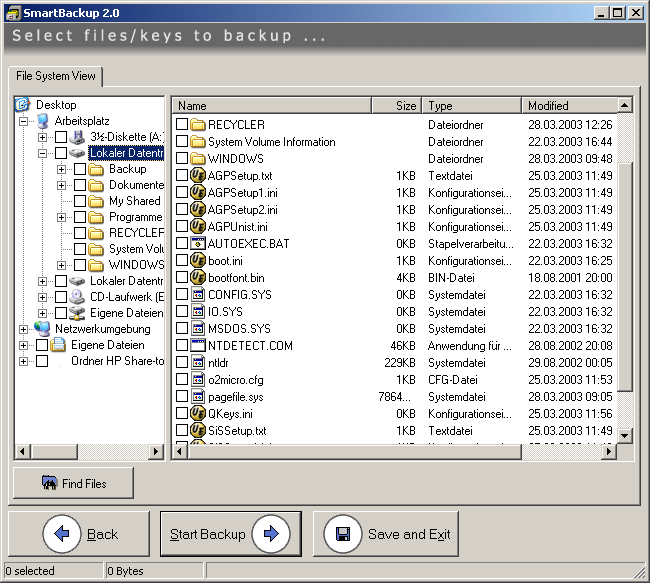Check the o2micro.cfg checkbox
650x583 pixels.
(x=182, y=379)
